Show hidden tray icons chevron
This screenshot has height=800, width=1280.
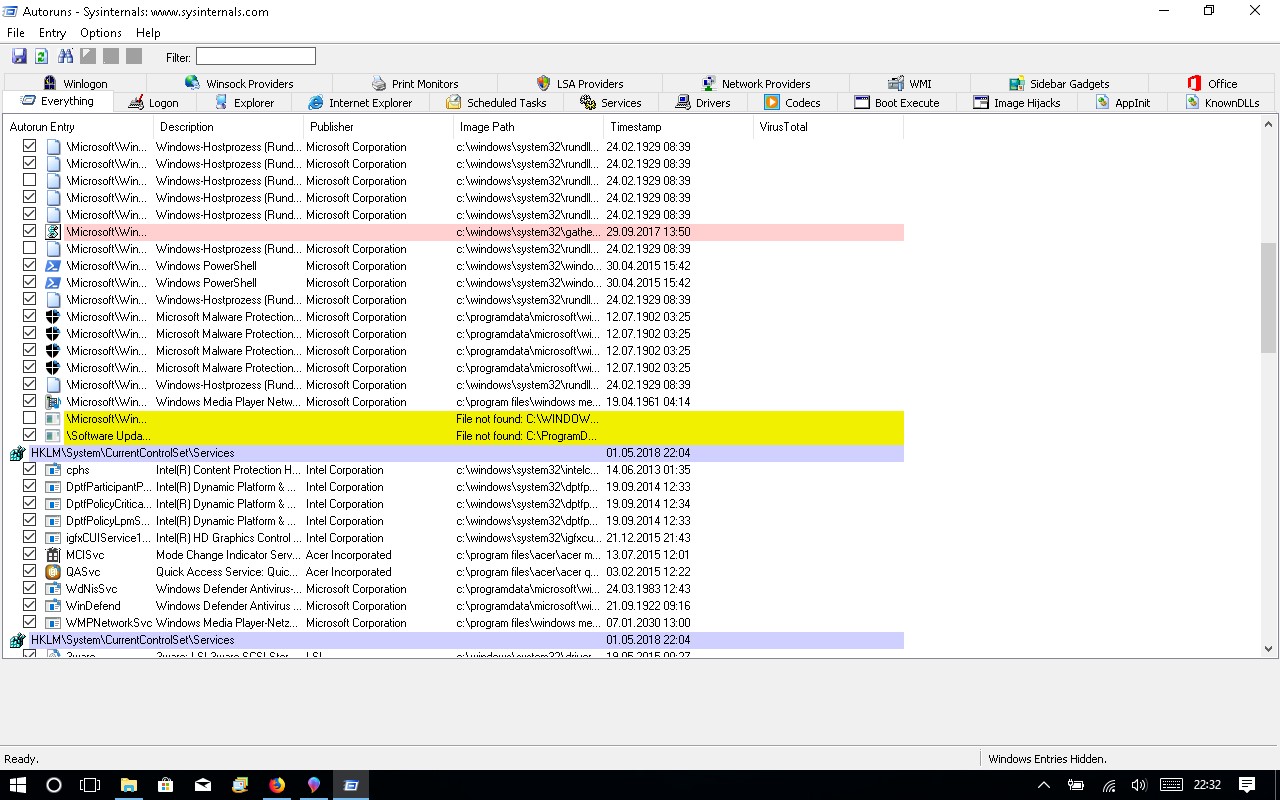1043,785
